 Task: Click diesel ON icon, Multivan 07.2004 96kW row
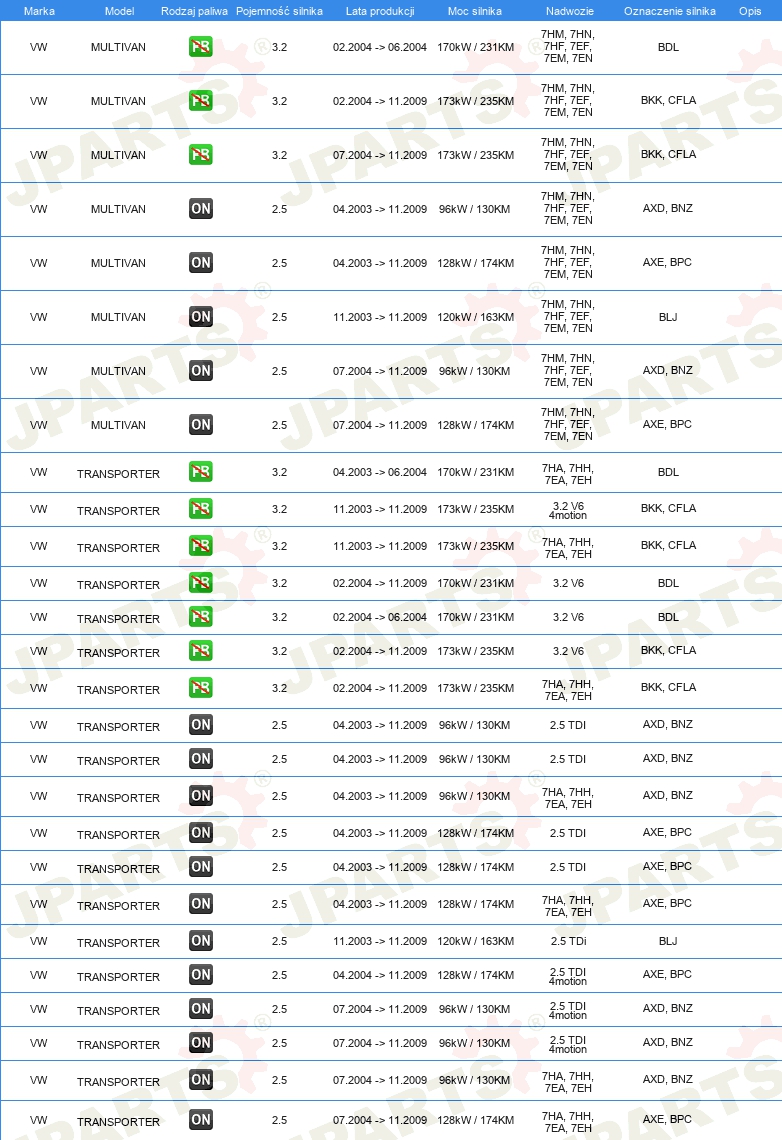coord(201,371)
